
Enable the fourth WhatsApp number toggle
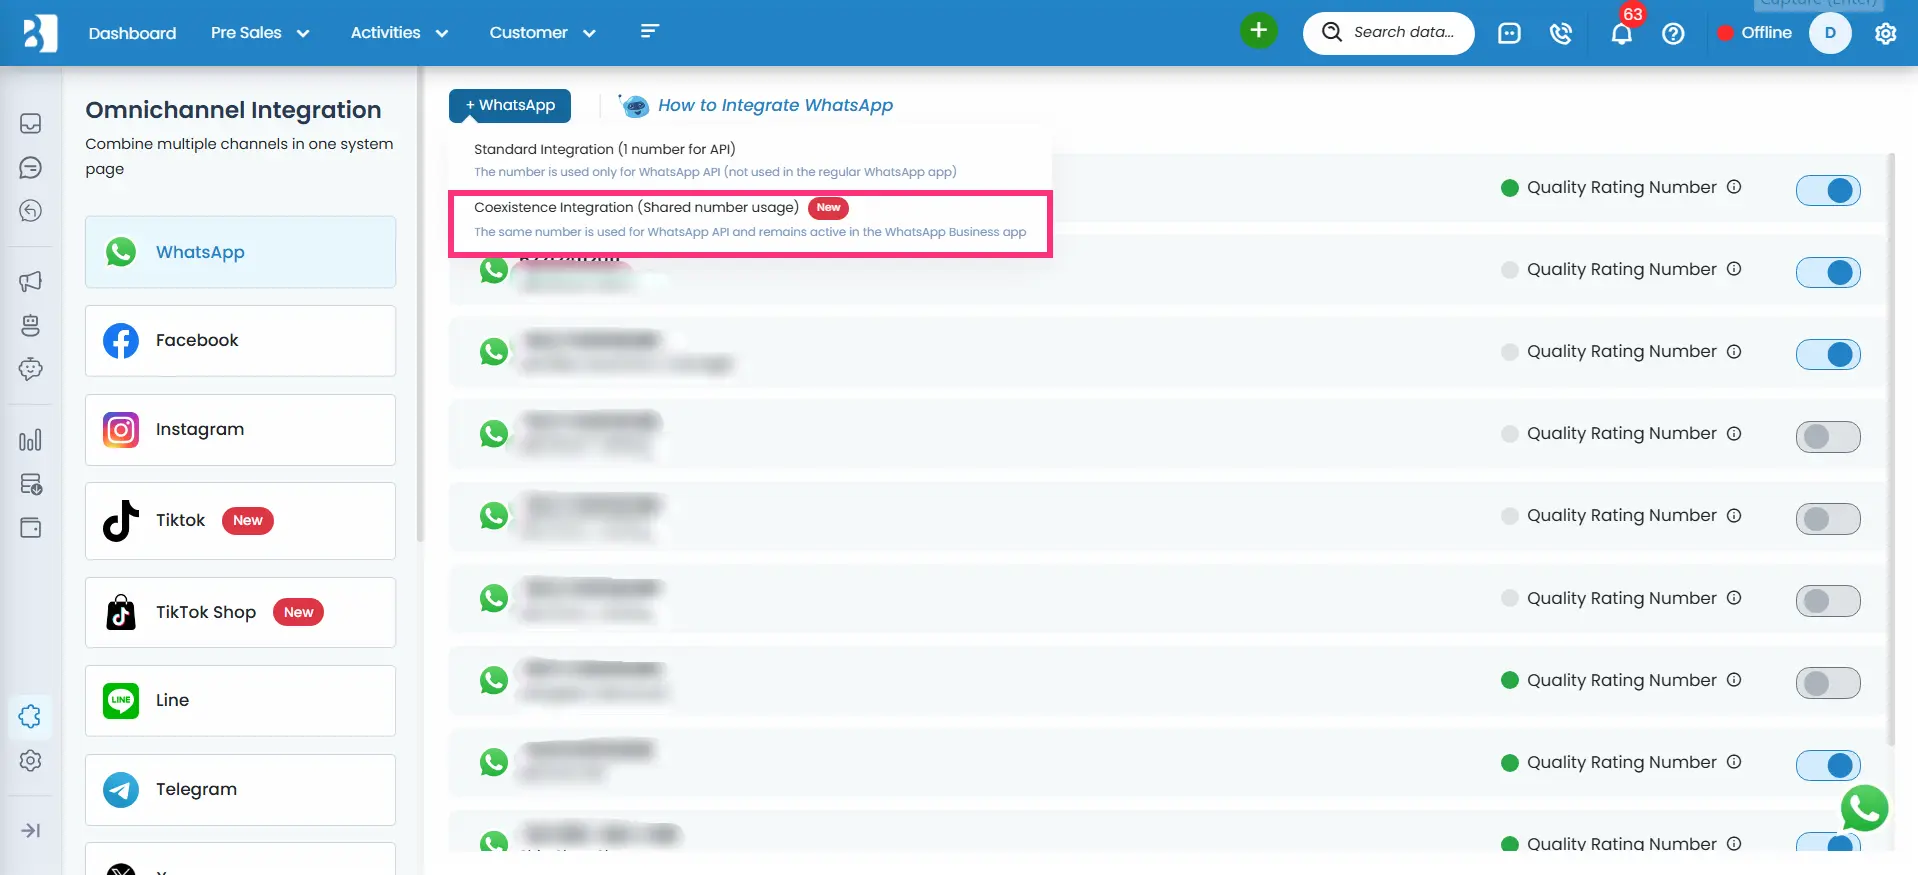(x=1827, y=437)
